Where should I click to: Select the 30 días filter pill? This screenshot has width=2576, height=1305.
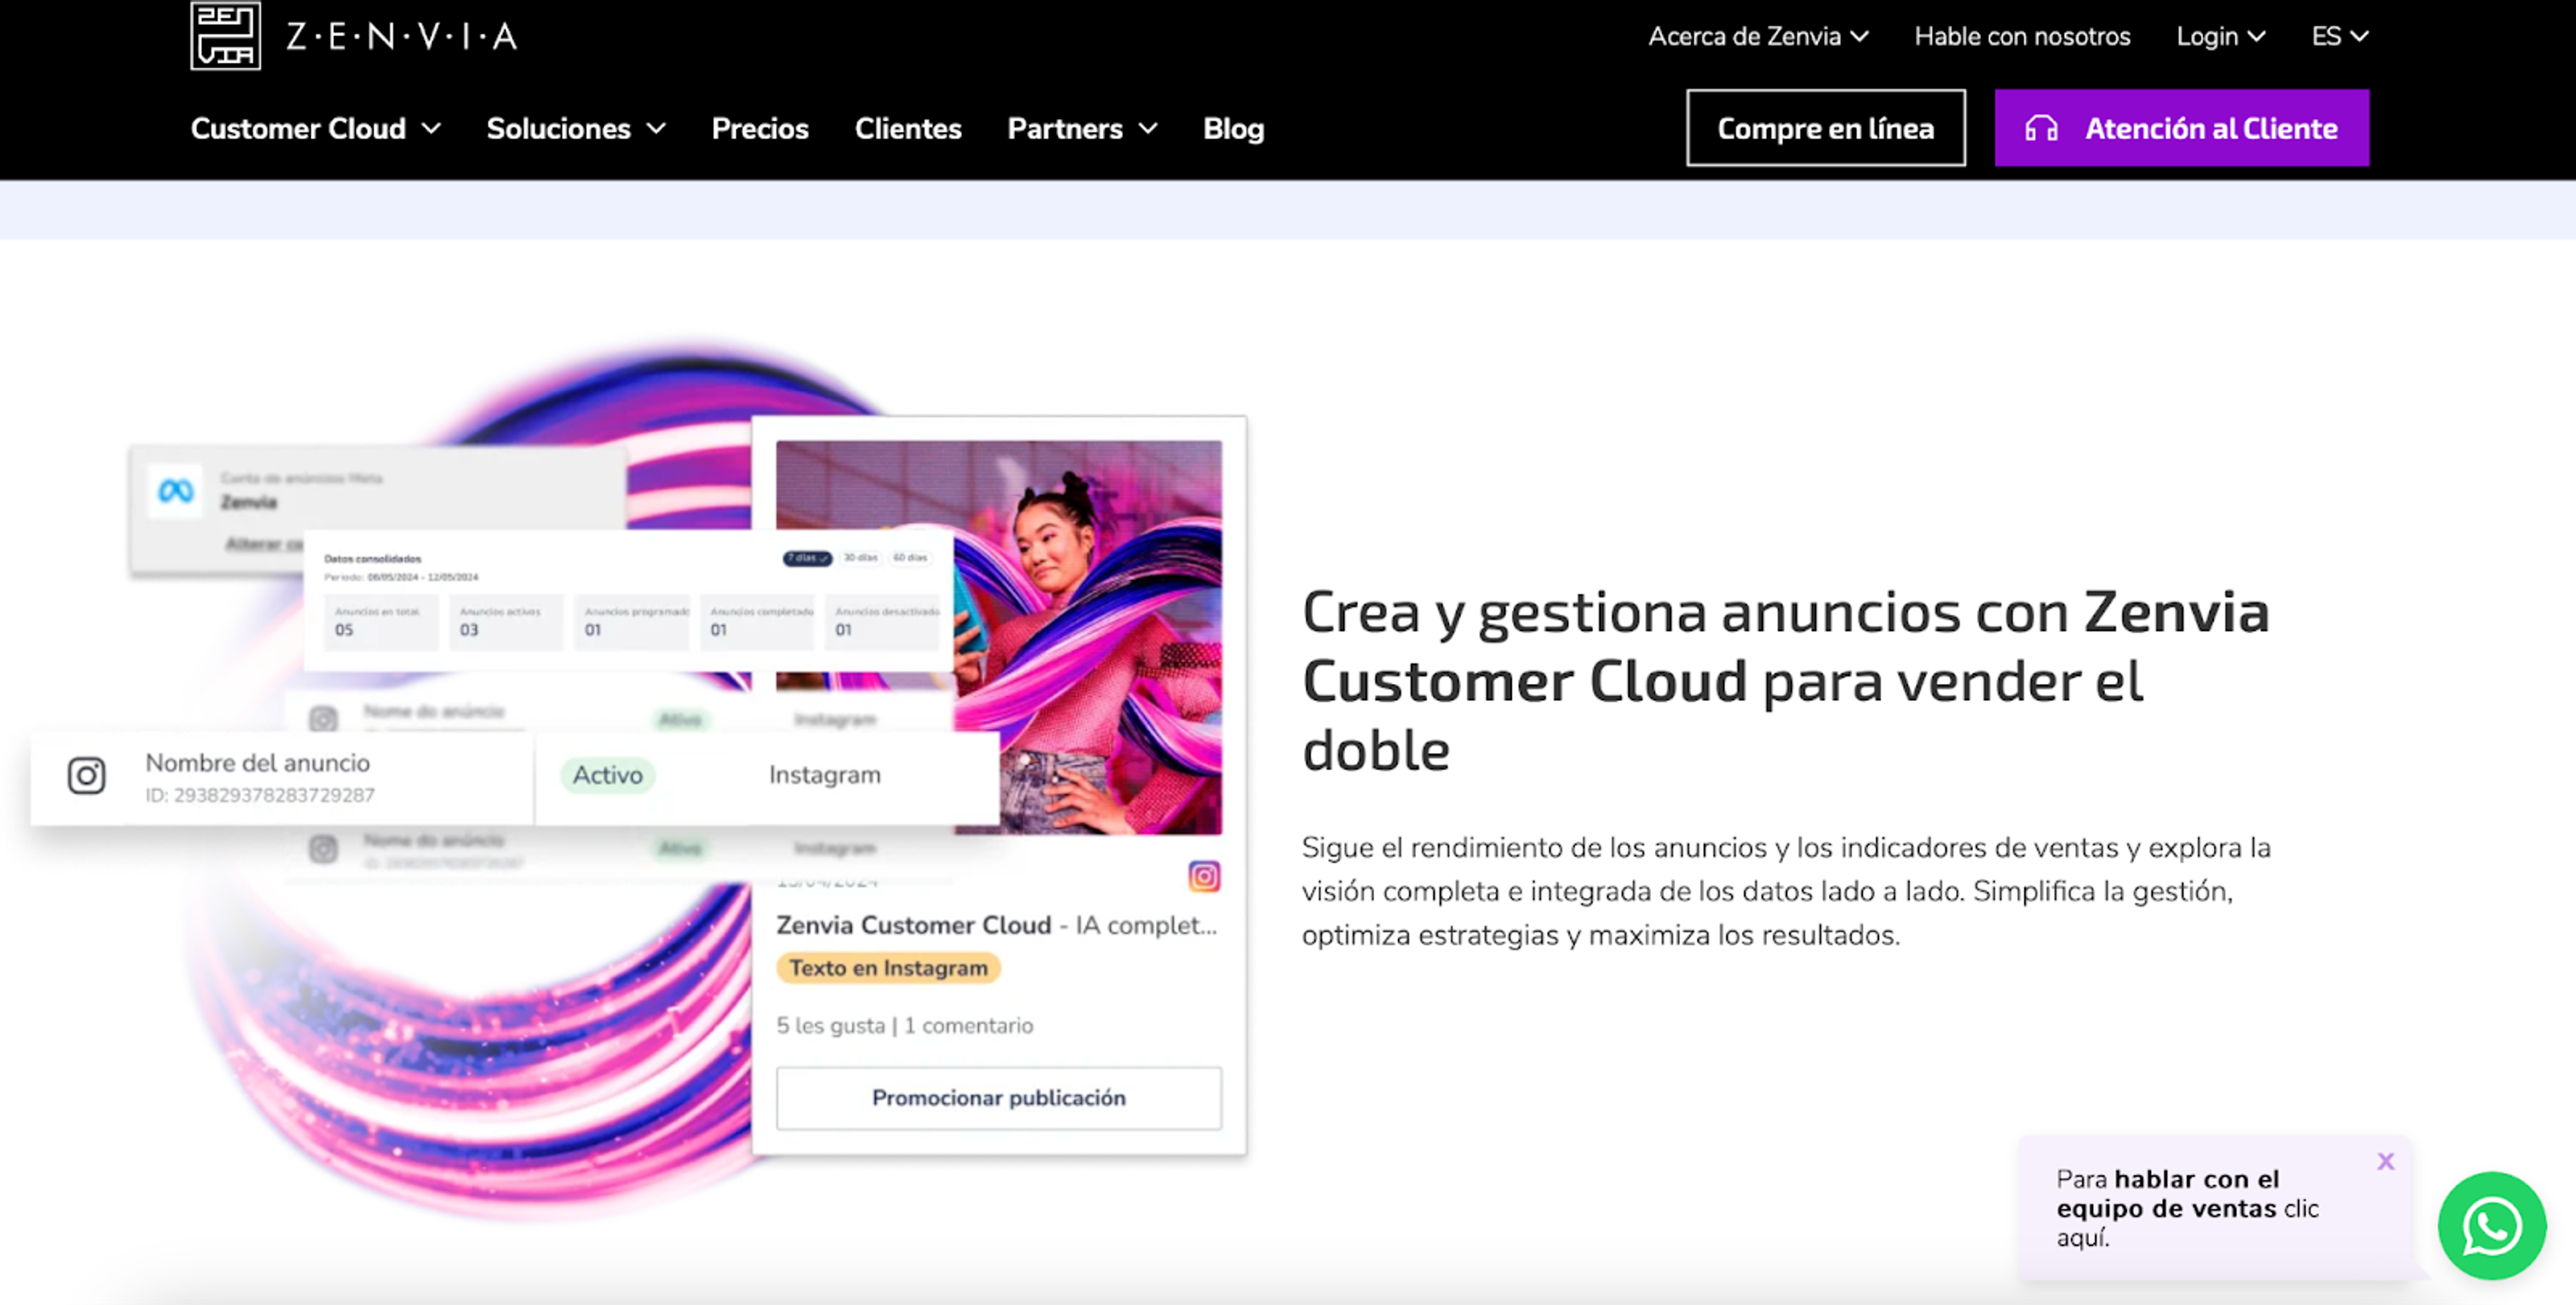[860, 558]
